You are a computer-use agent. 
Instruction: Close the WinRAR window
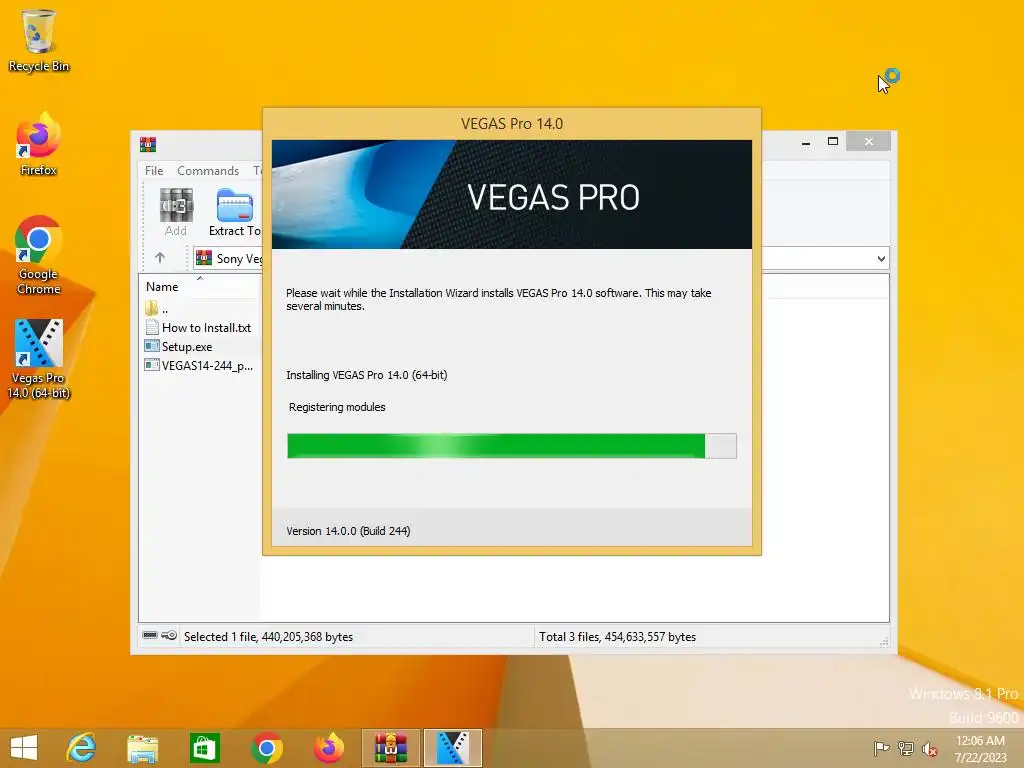click(869, 141)
